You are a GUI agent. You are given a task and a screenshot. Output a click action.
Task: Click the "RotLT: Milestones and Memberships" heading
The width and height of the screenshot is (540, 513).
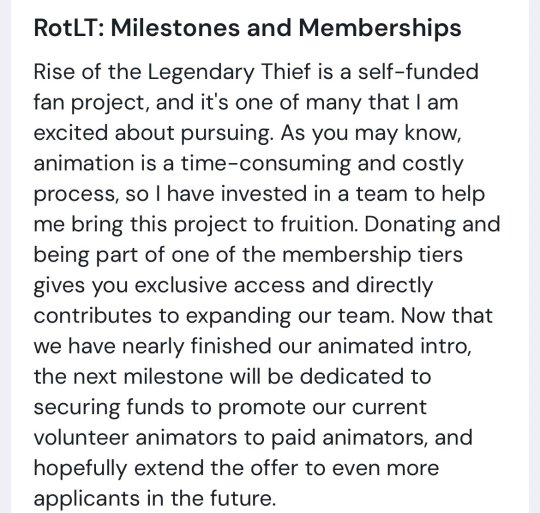pyautogui.click(x=247, y=28)
